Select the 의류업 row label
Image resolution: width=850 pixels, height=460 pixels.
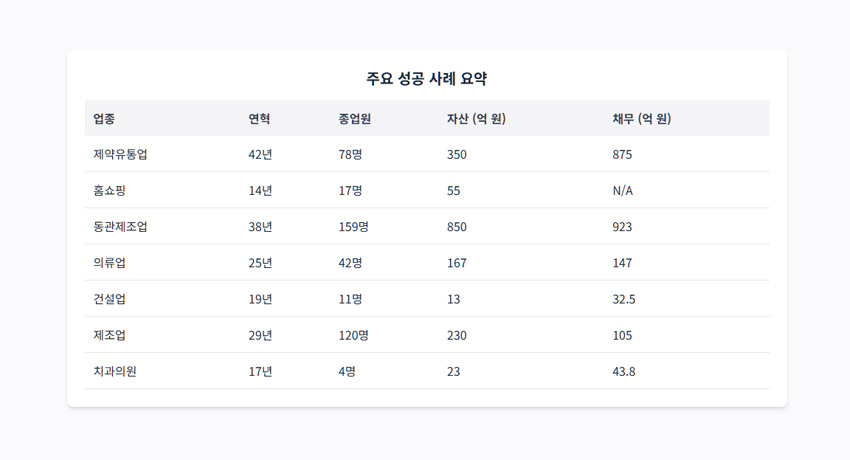pos(109,263)
